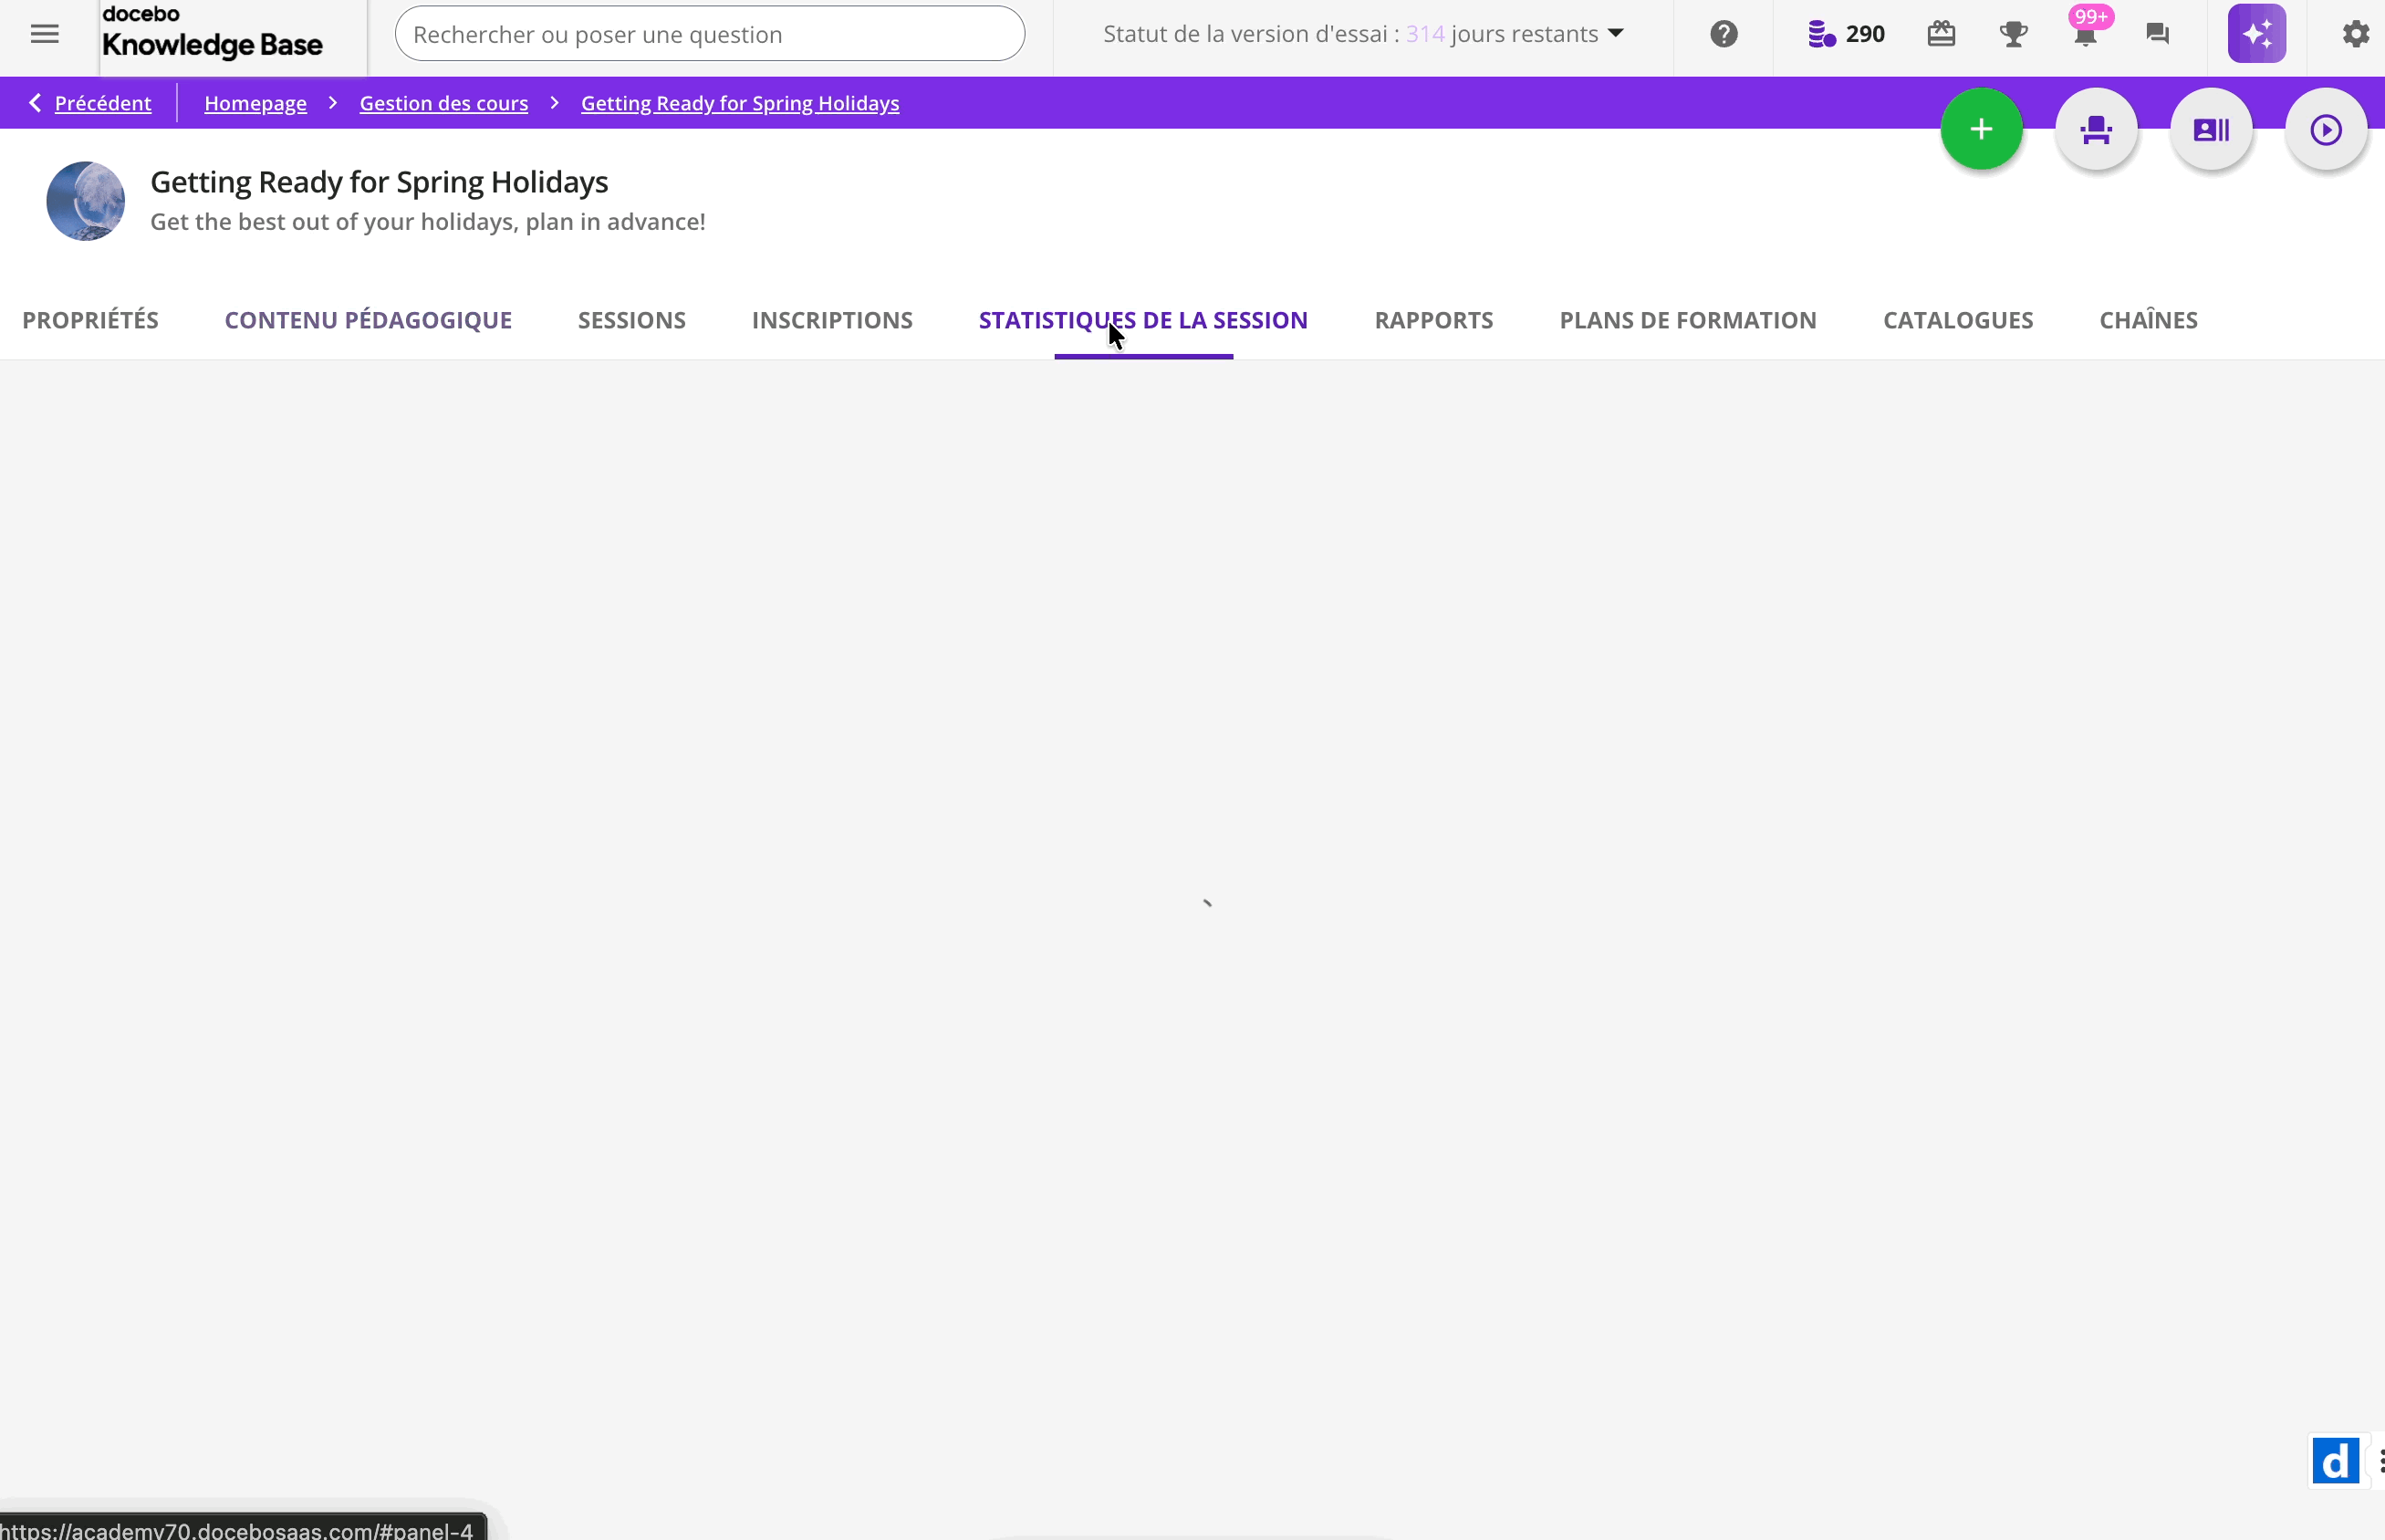Open notifications bell with 99+ badge
Image resolution: width=2385 pixels, height=1540 pixels.
pos(2085,36)
